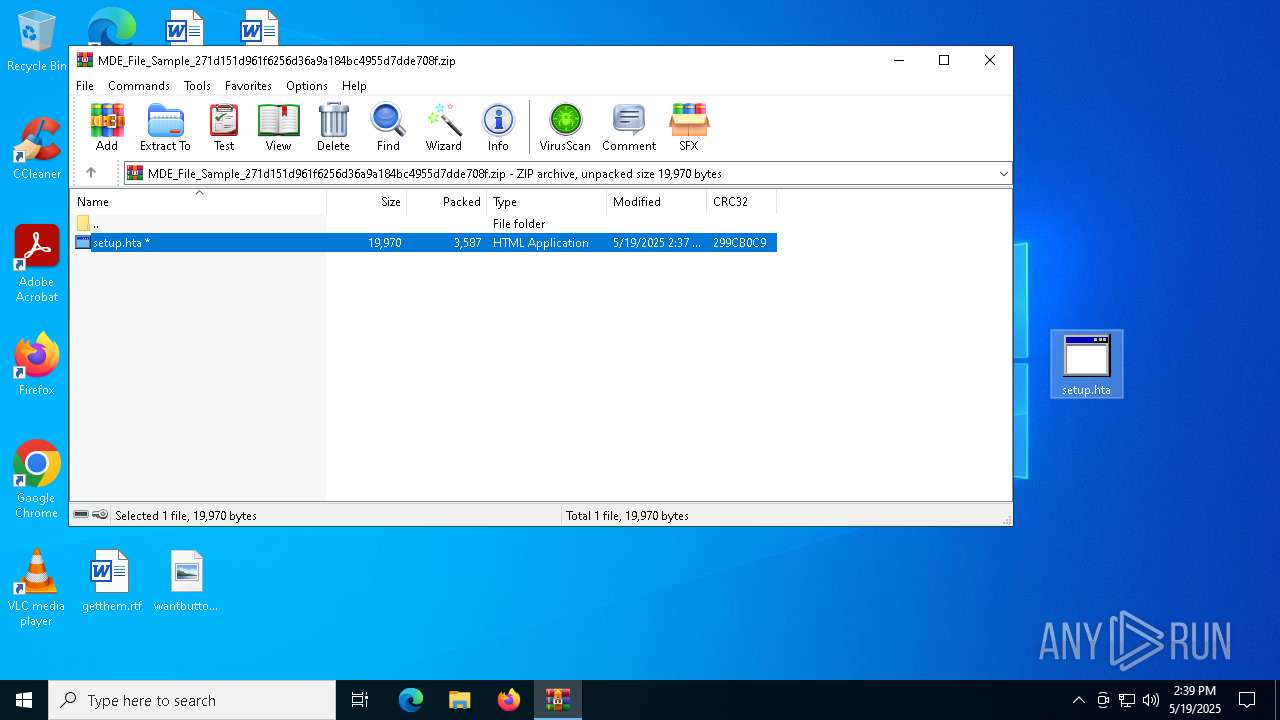Screen dimensions: 1280x720
Task: Click 'Total 1 file, 19,970 bytes' status text
Action: (x=627, y=516)
